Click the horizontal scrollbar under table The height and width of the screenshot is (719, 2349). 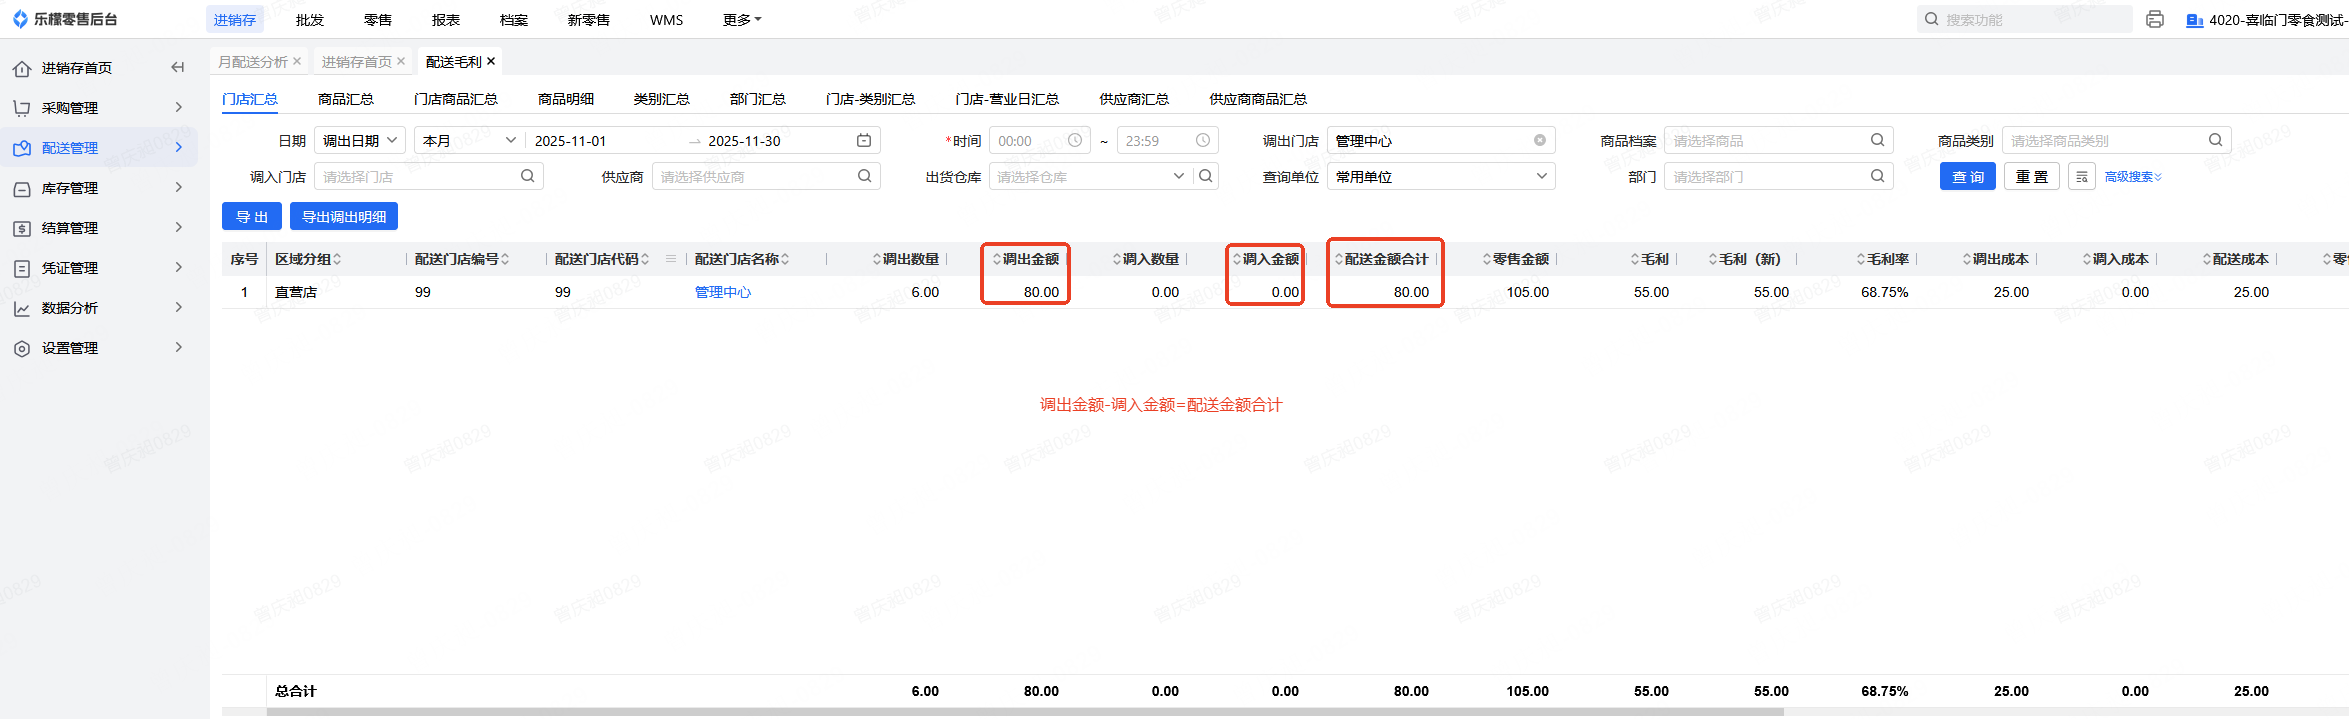1025,712
